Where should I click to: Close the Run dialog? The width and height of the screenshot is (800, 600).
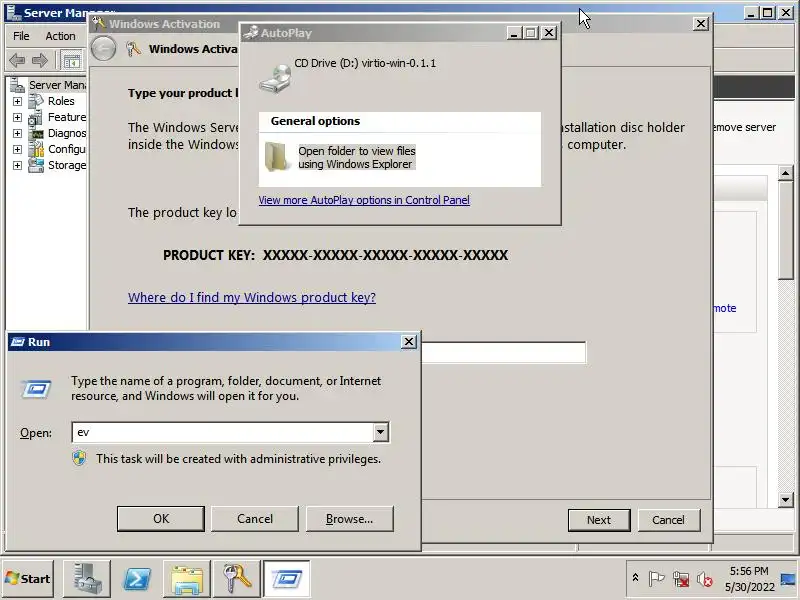[x=409, y=342]
